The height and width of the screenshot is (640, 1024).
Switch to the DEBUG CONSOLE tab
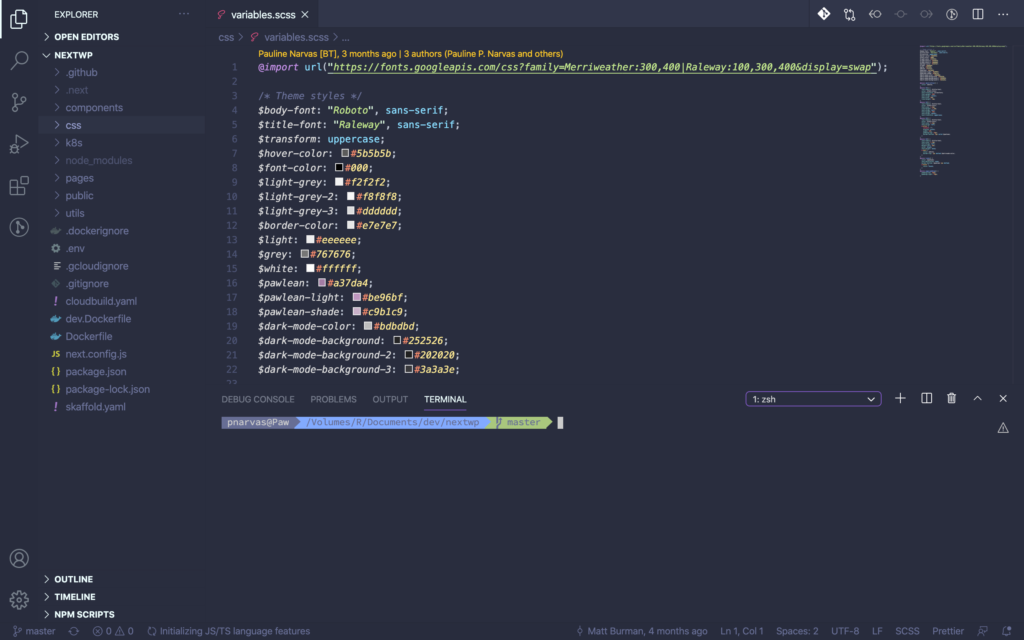click(x=258, y=399)
